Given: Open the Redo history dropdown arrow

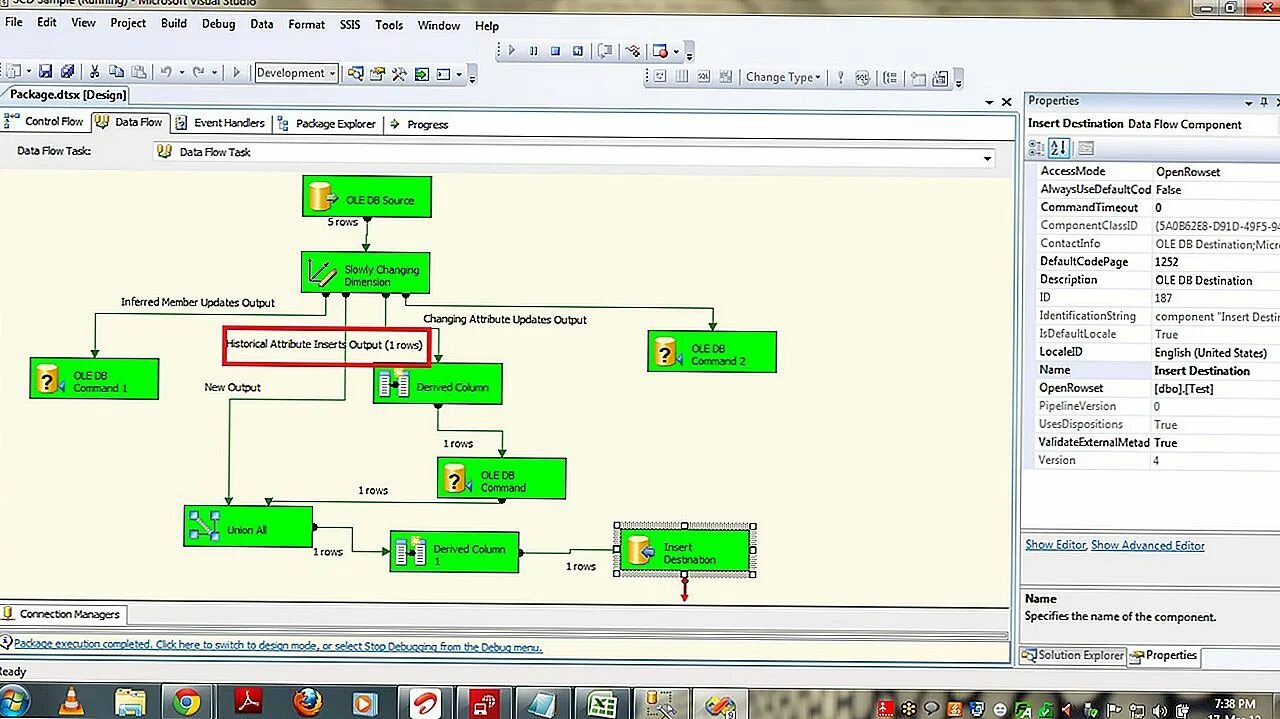Looking at the screenshot, I should pos(213,73).
